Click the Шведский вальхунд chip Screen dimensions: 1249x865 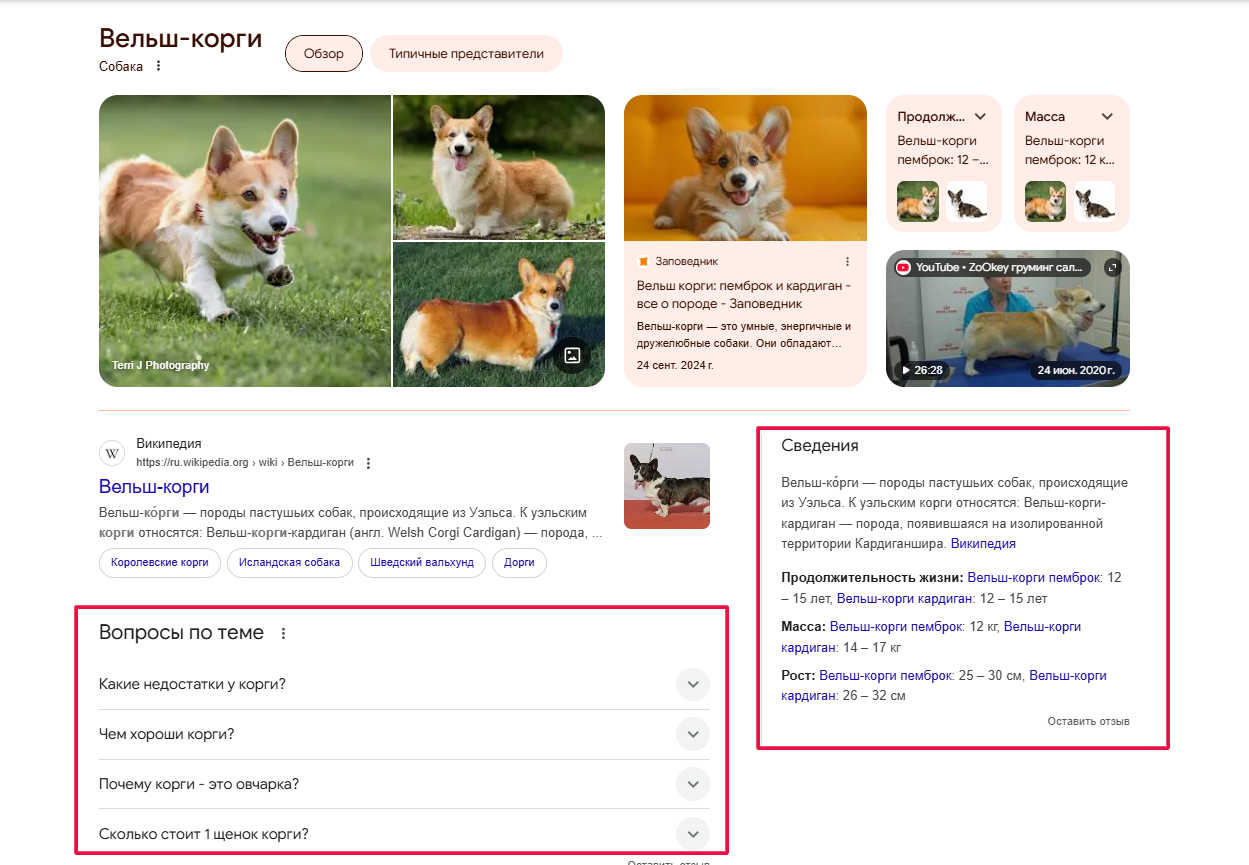421,563
